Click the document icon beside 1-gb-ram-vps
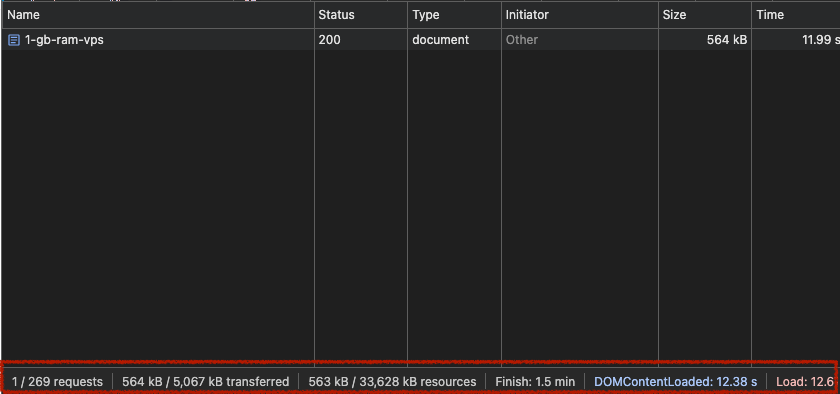840x394 pixels. [14, 40]
